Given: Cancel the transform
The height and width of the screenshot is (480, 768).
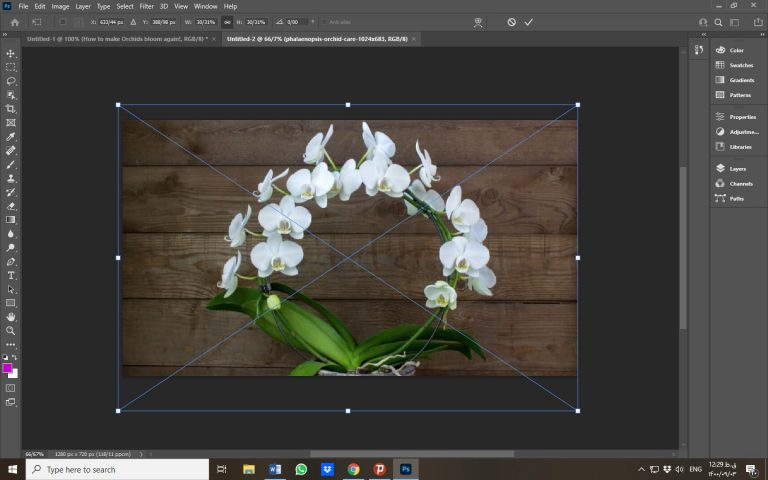Looking at the screenshot, I should pyautogui.click(x=511, y=22).
